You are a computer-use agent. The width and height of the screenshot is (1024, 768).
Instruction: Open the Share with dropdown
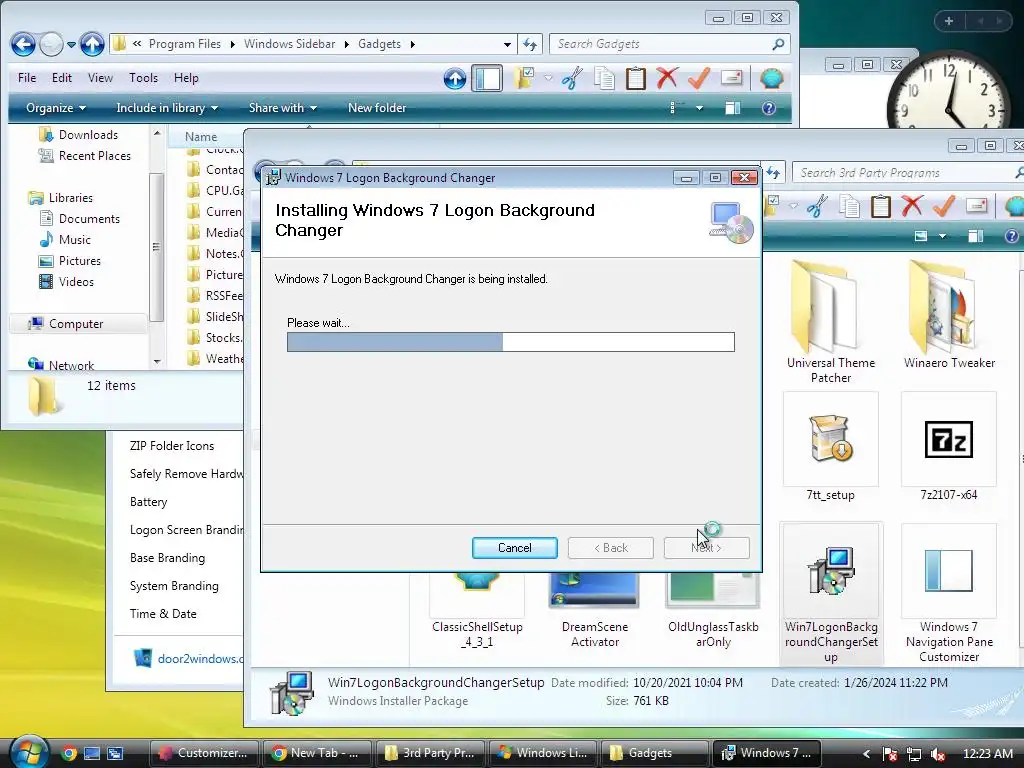point(282,108)
